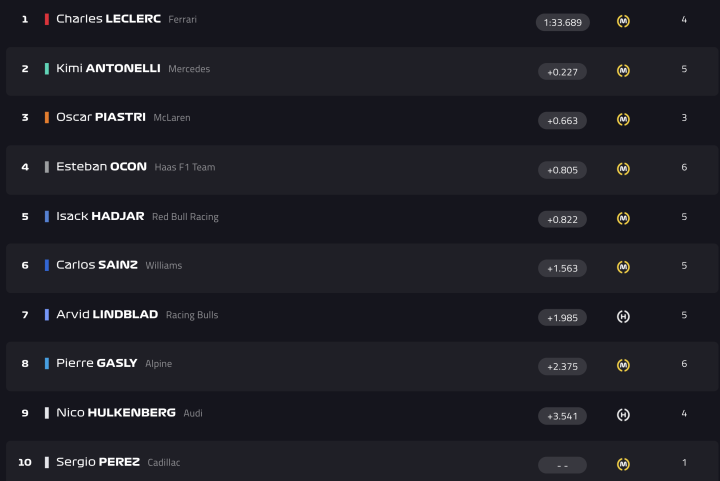
Task: Click Hulkenberg's white hard tyre icon
Action: coord(623,415)
